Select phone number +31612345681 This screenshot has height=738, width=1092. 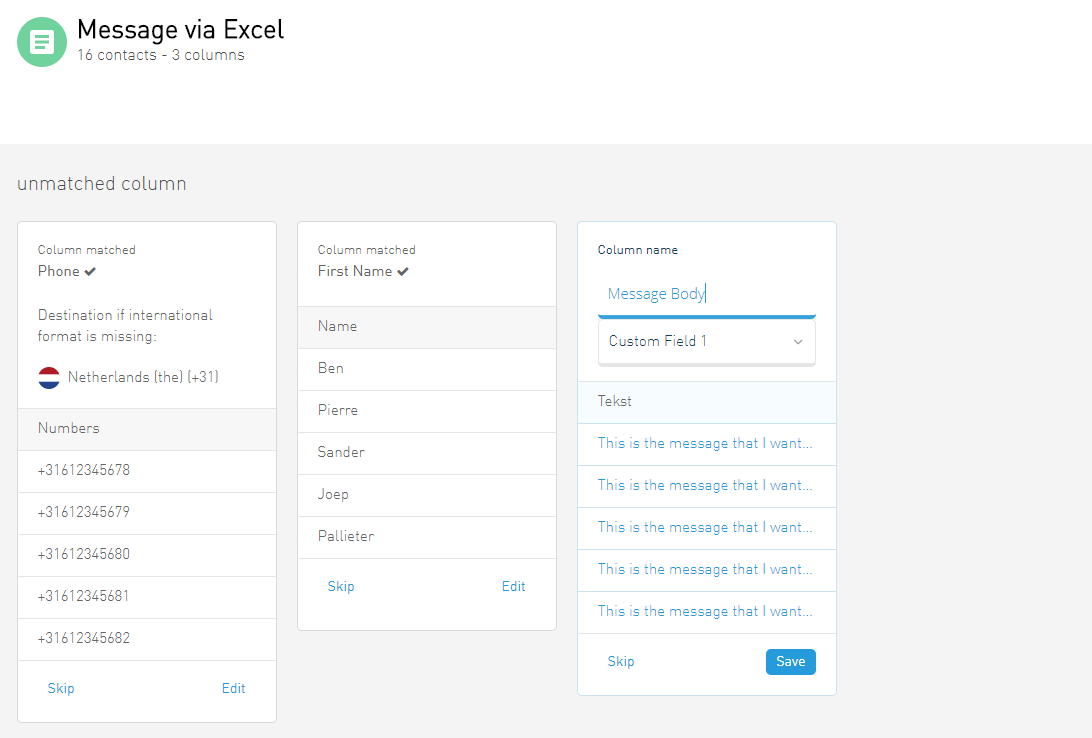point(147,596)
